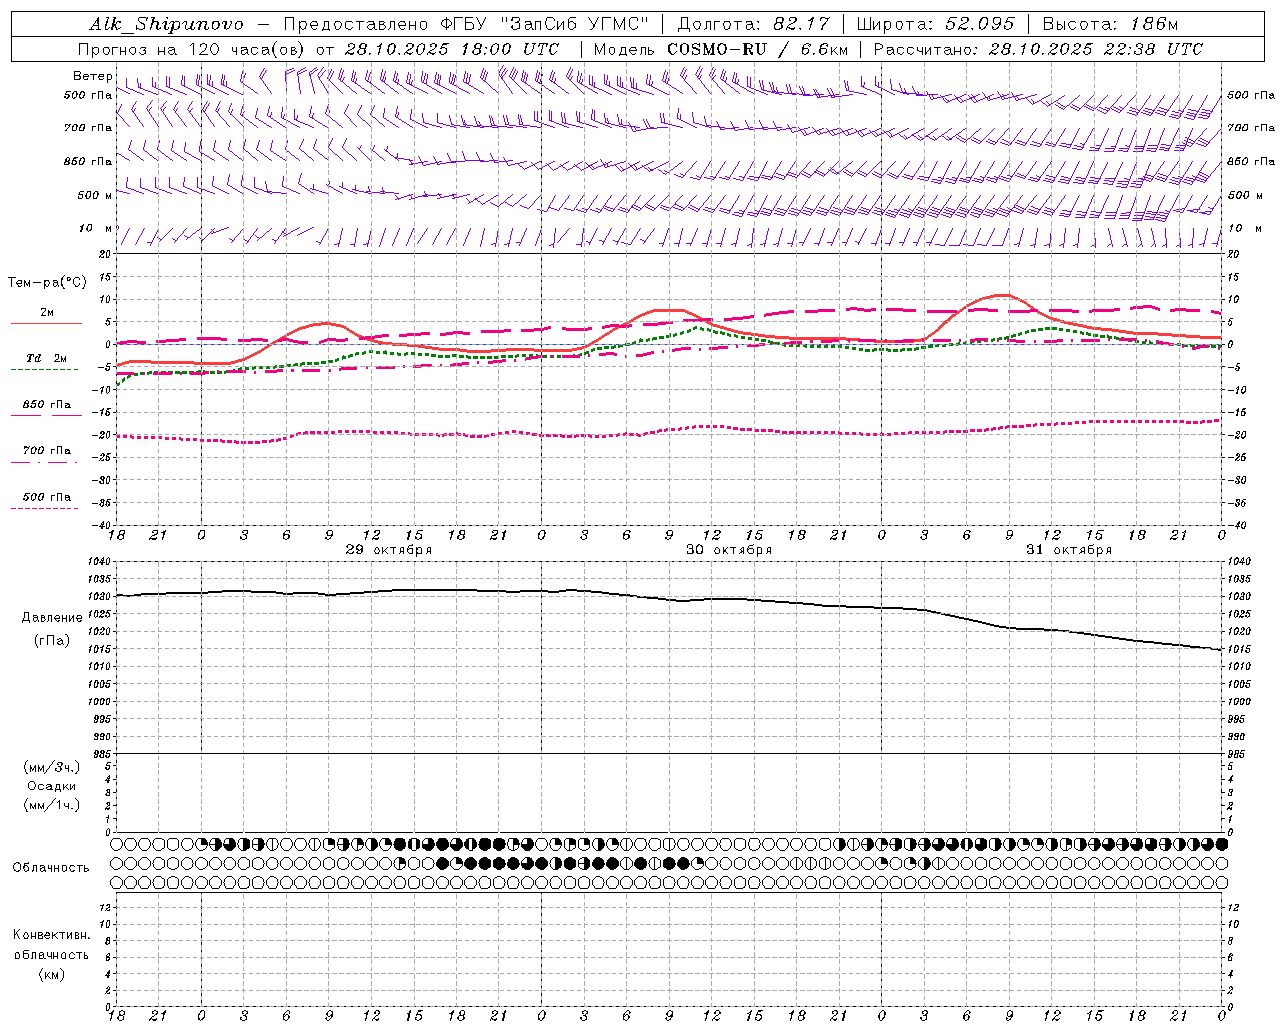Click the longitude value "Долгота: 82.17"

click(753, 24)
